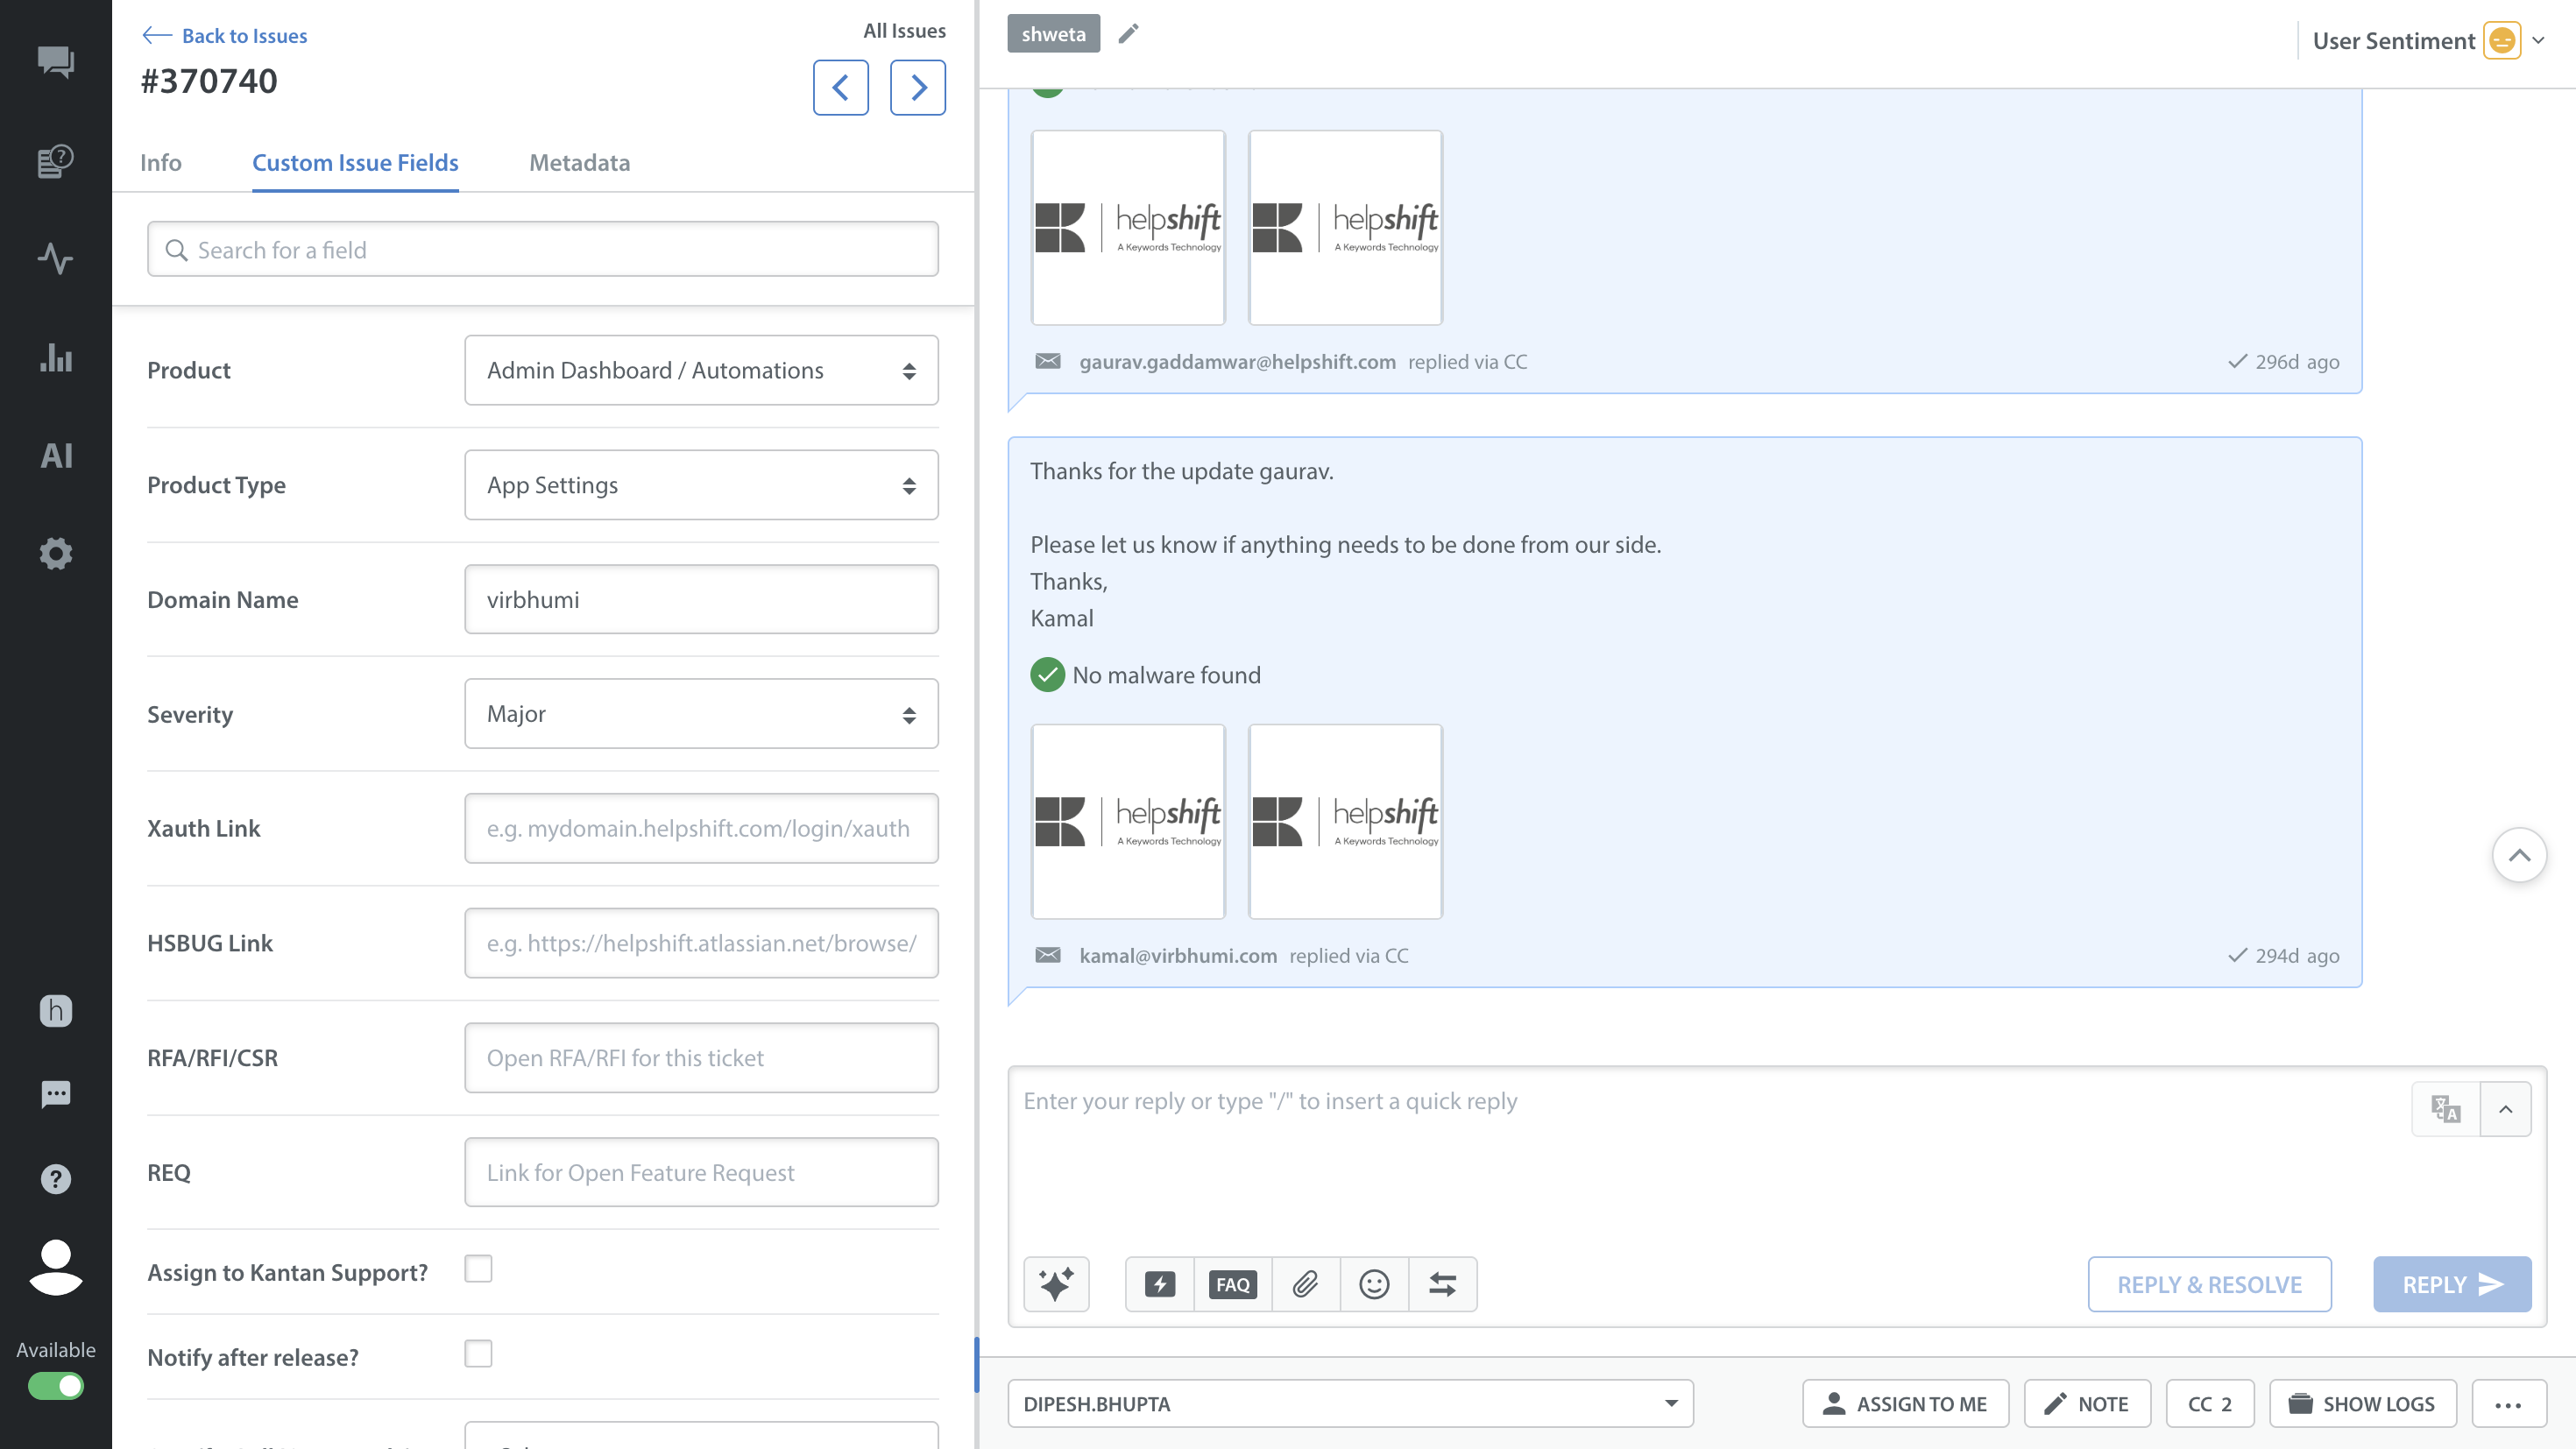2576x1449 pixels.
Task: Open the analytics bar chart sidebar icon
Action: (x=56, y=357)
